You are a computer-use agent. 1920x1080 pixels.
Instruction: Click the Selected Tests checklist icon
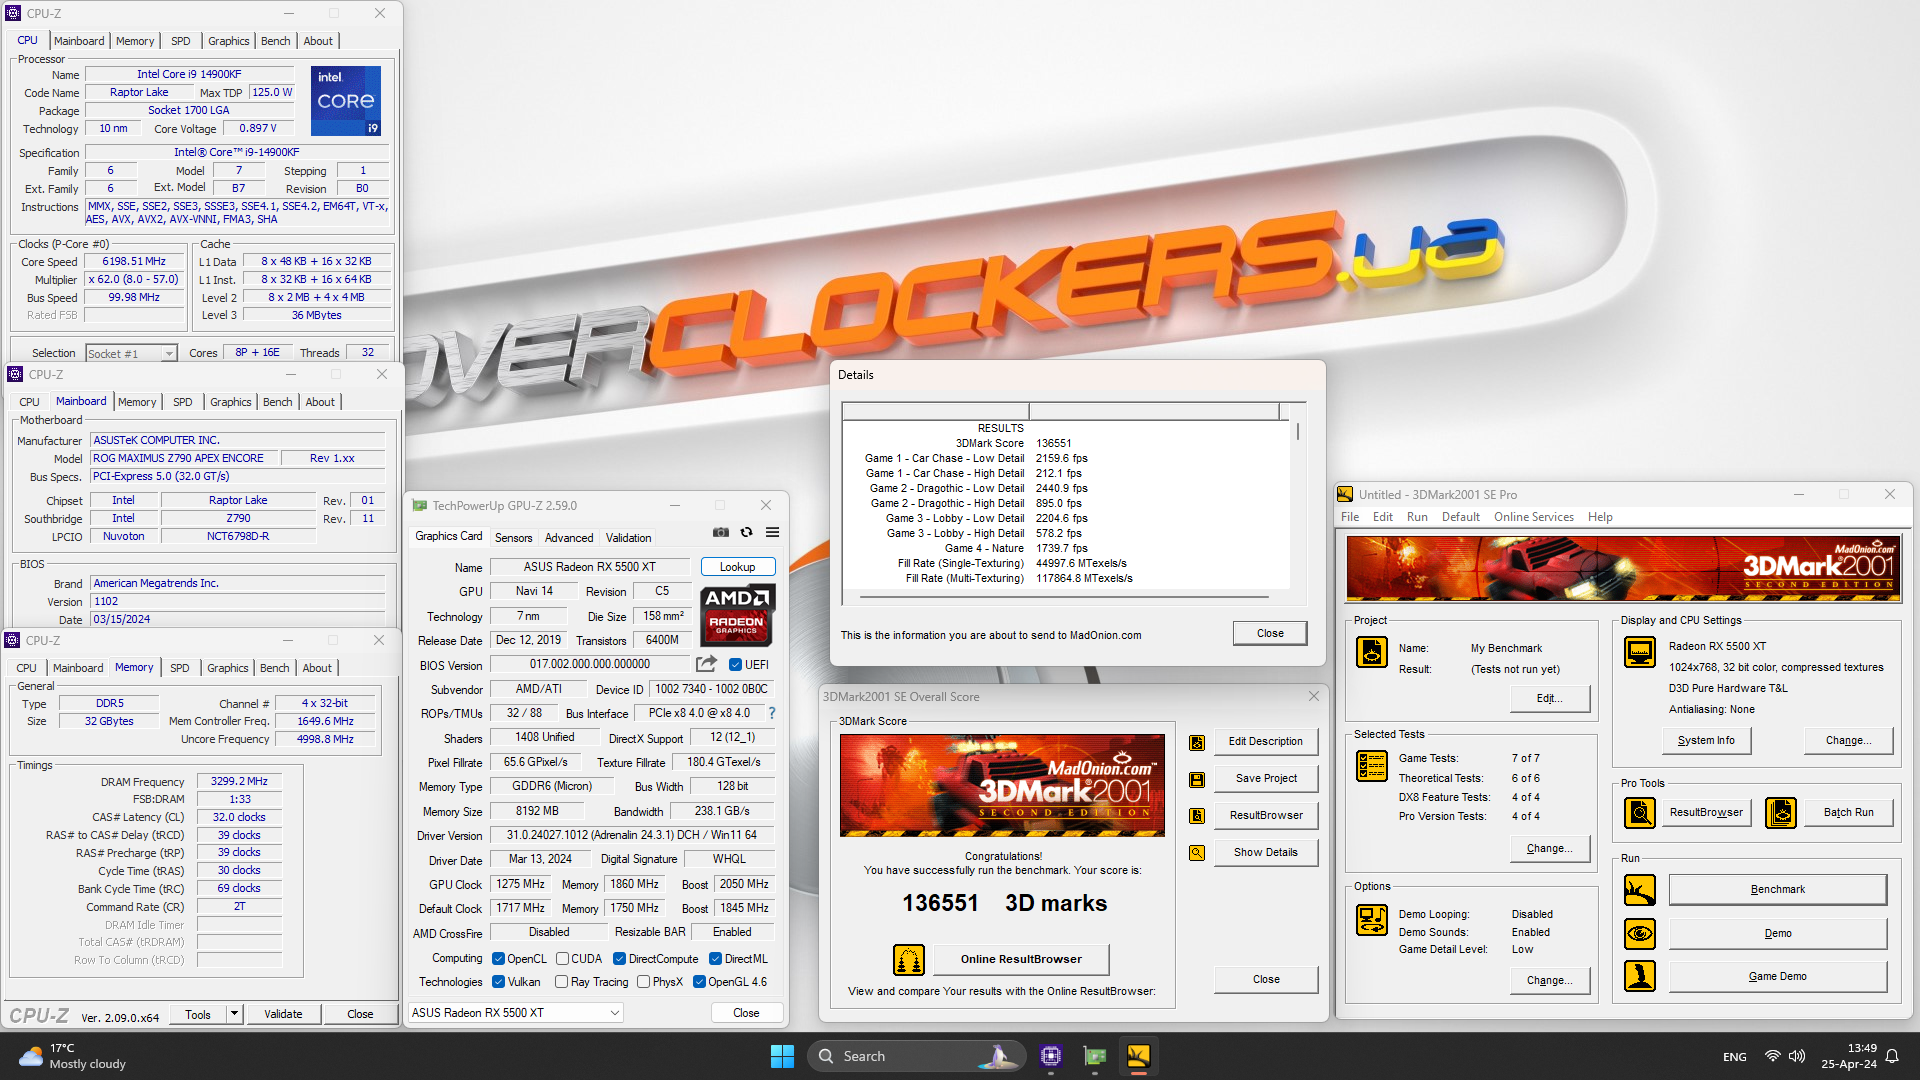[x=1372, y=766]
